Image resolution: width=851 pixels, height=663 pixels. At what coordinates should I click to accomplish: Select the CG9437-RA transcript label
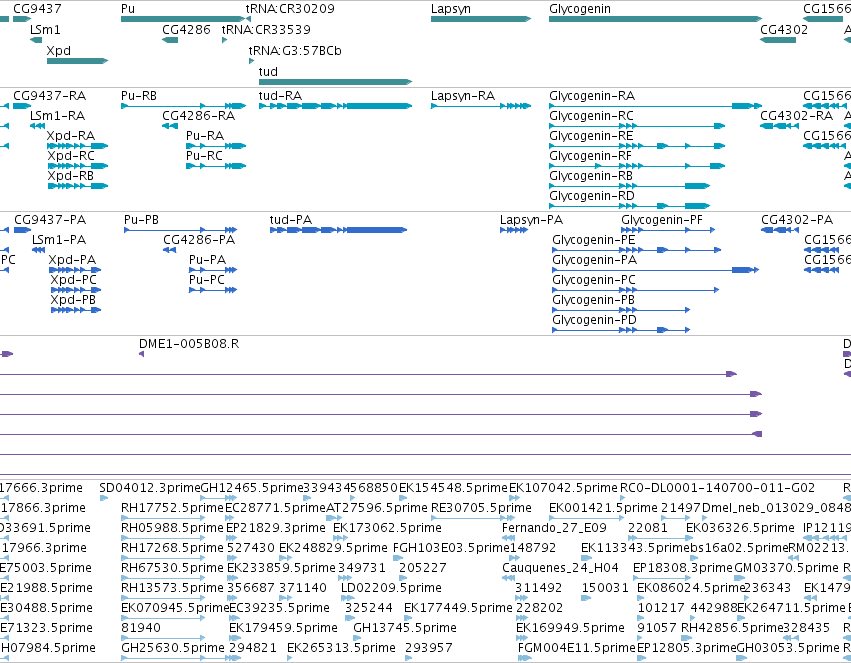49,96
